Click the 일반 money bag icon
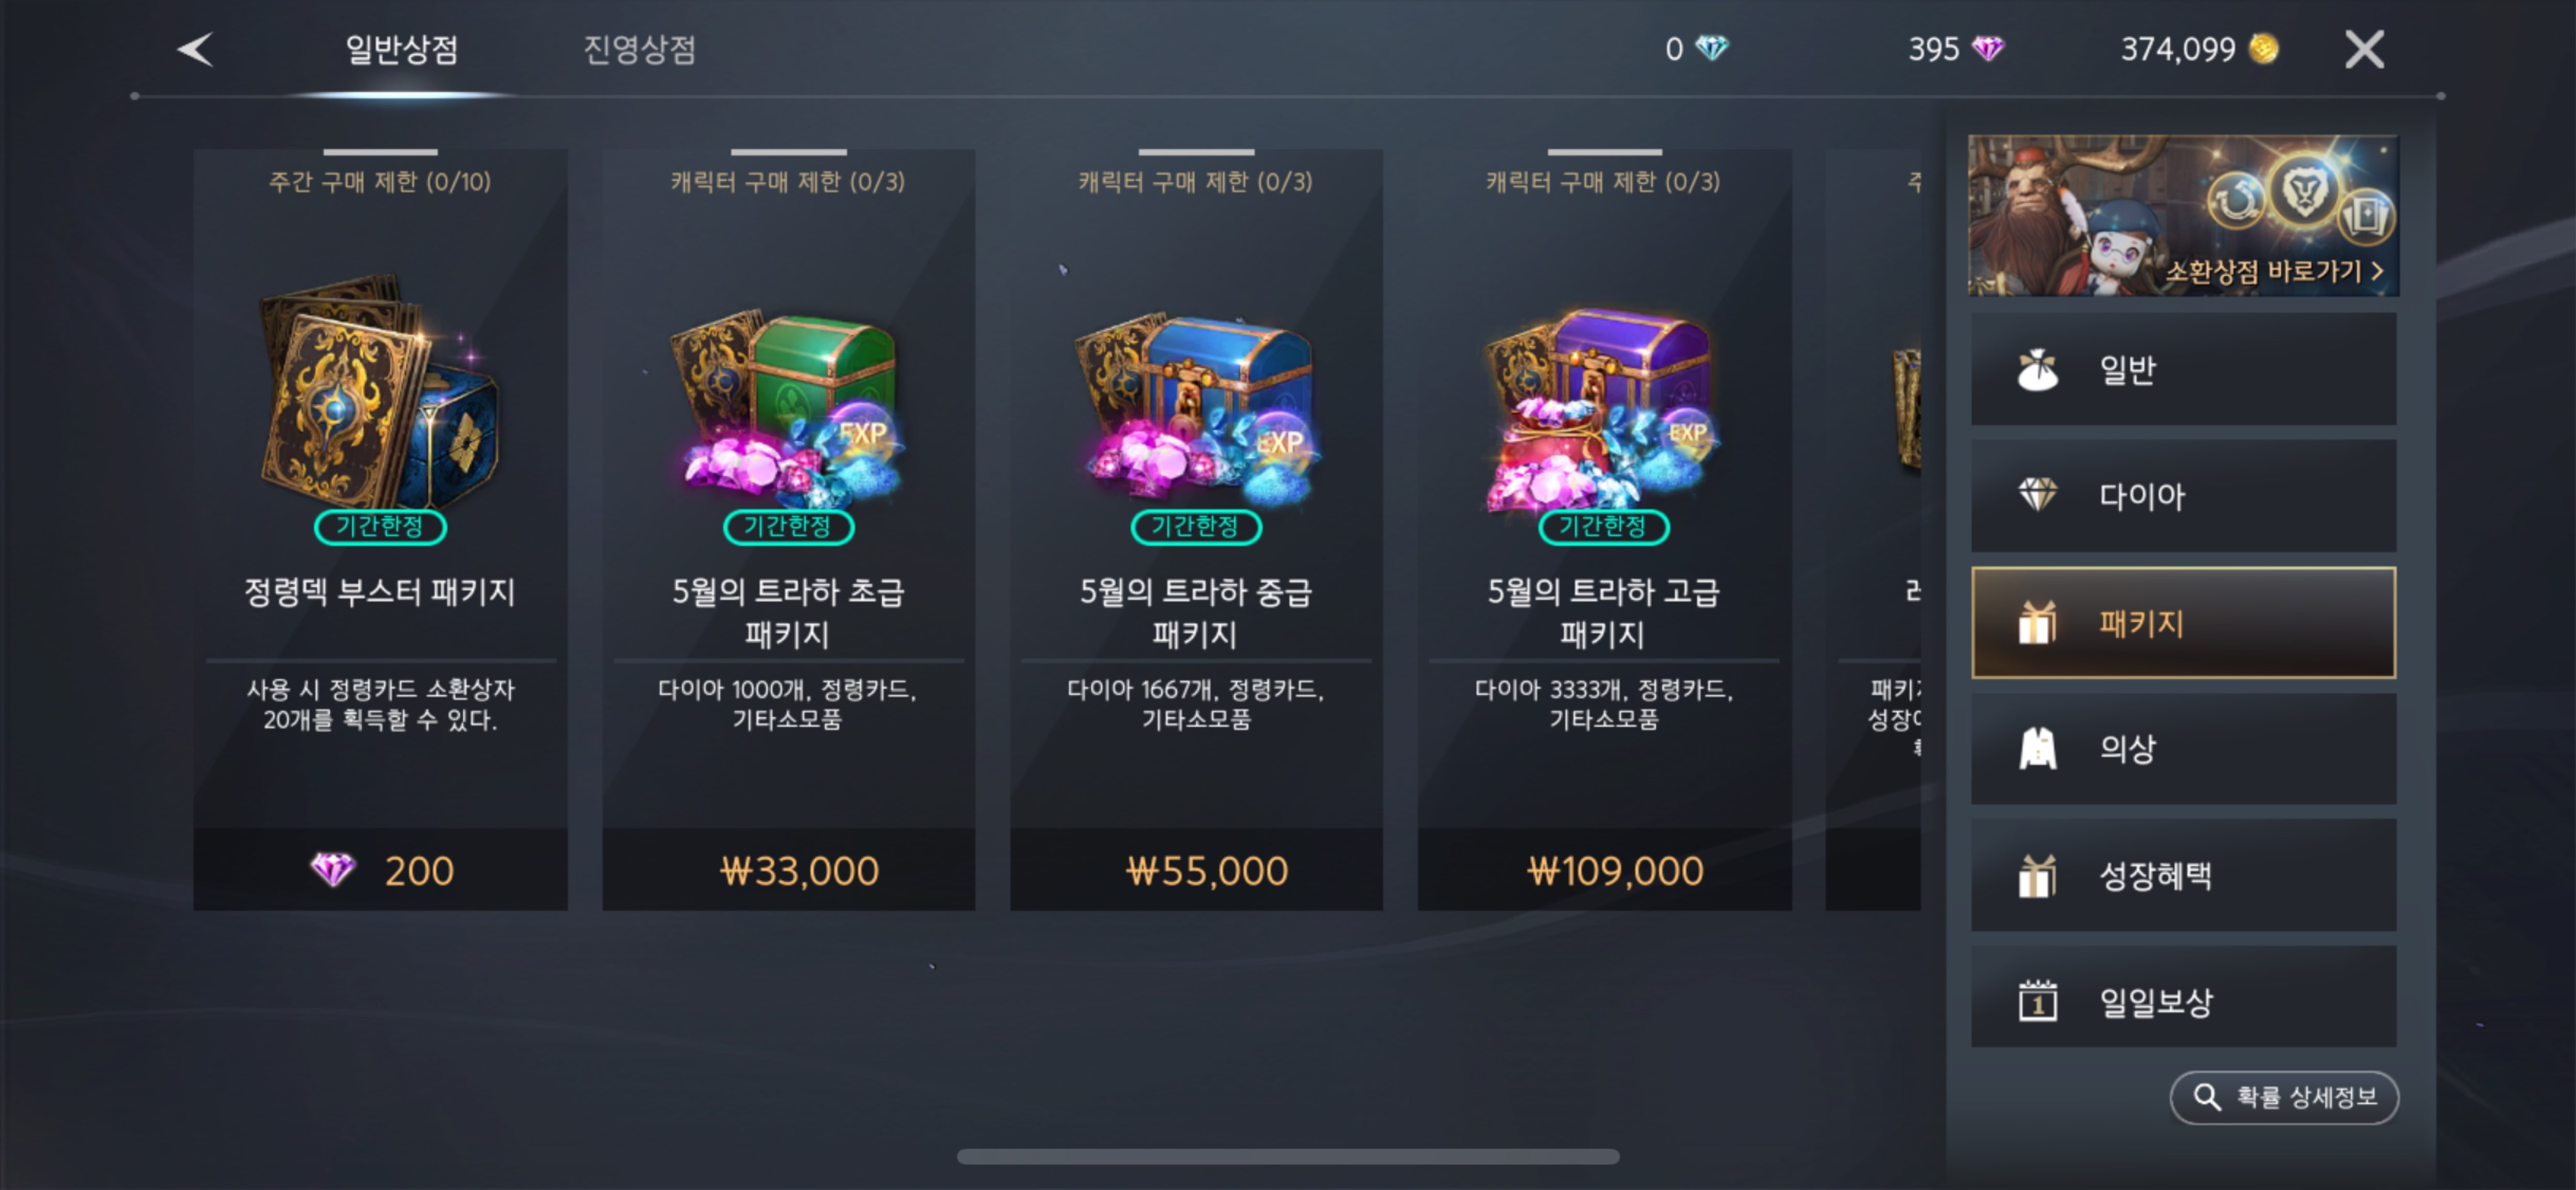This screenshot has width=2576, height=1190. coord(2037,370)
